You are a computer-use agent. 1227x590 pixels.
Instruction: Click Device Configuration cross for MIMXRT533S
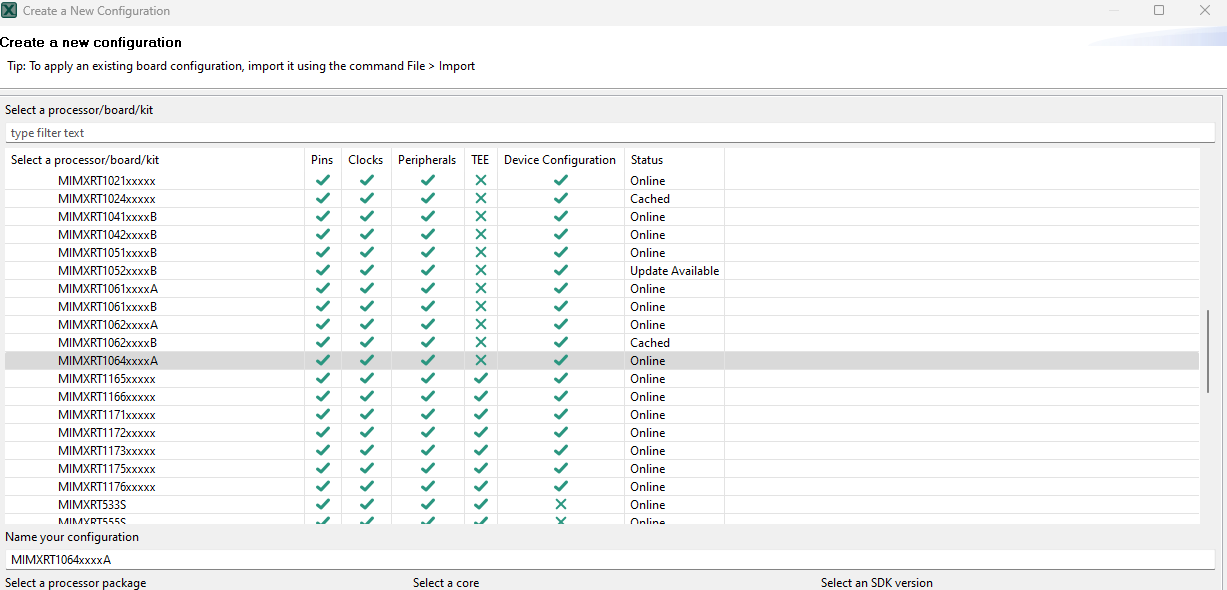tap(560, 505)
